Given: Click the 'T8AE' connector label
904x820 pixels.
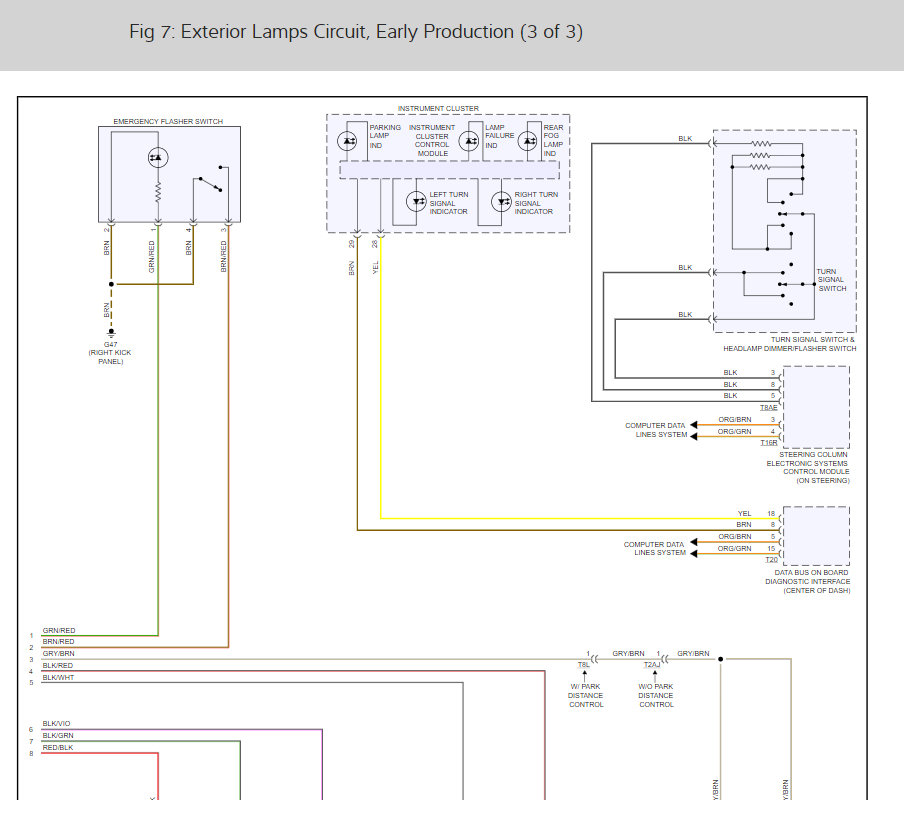Looking at the screenshot, I should [769, 408].
